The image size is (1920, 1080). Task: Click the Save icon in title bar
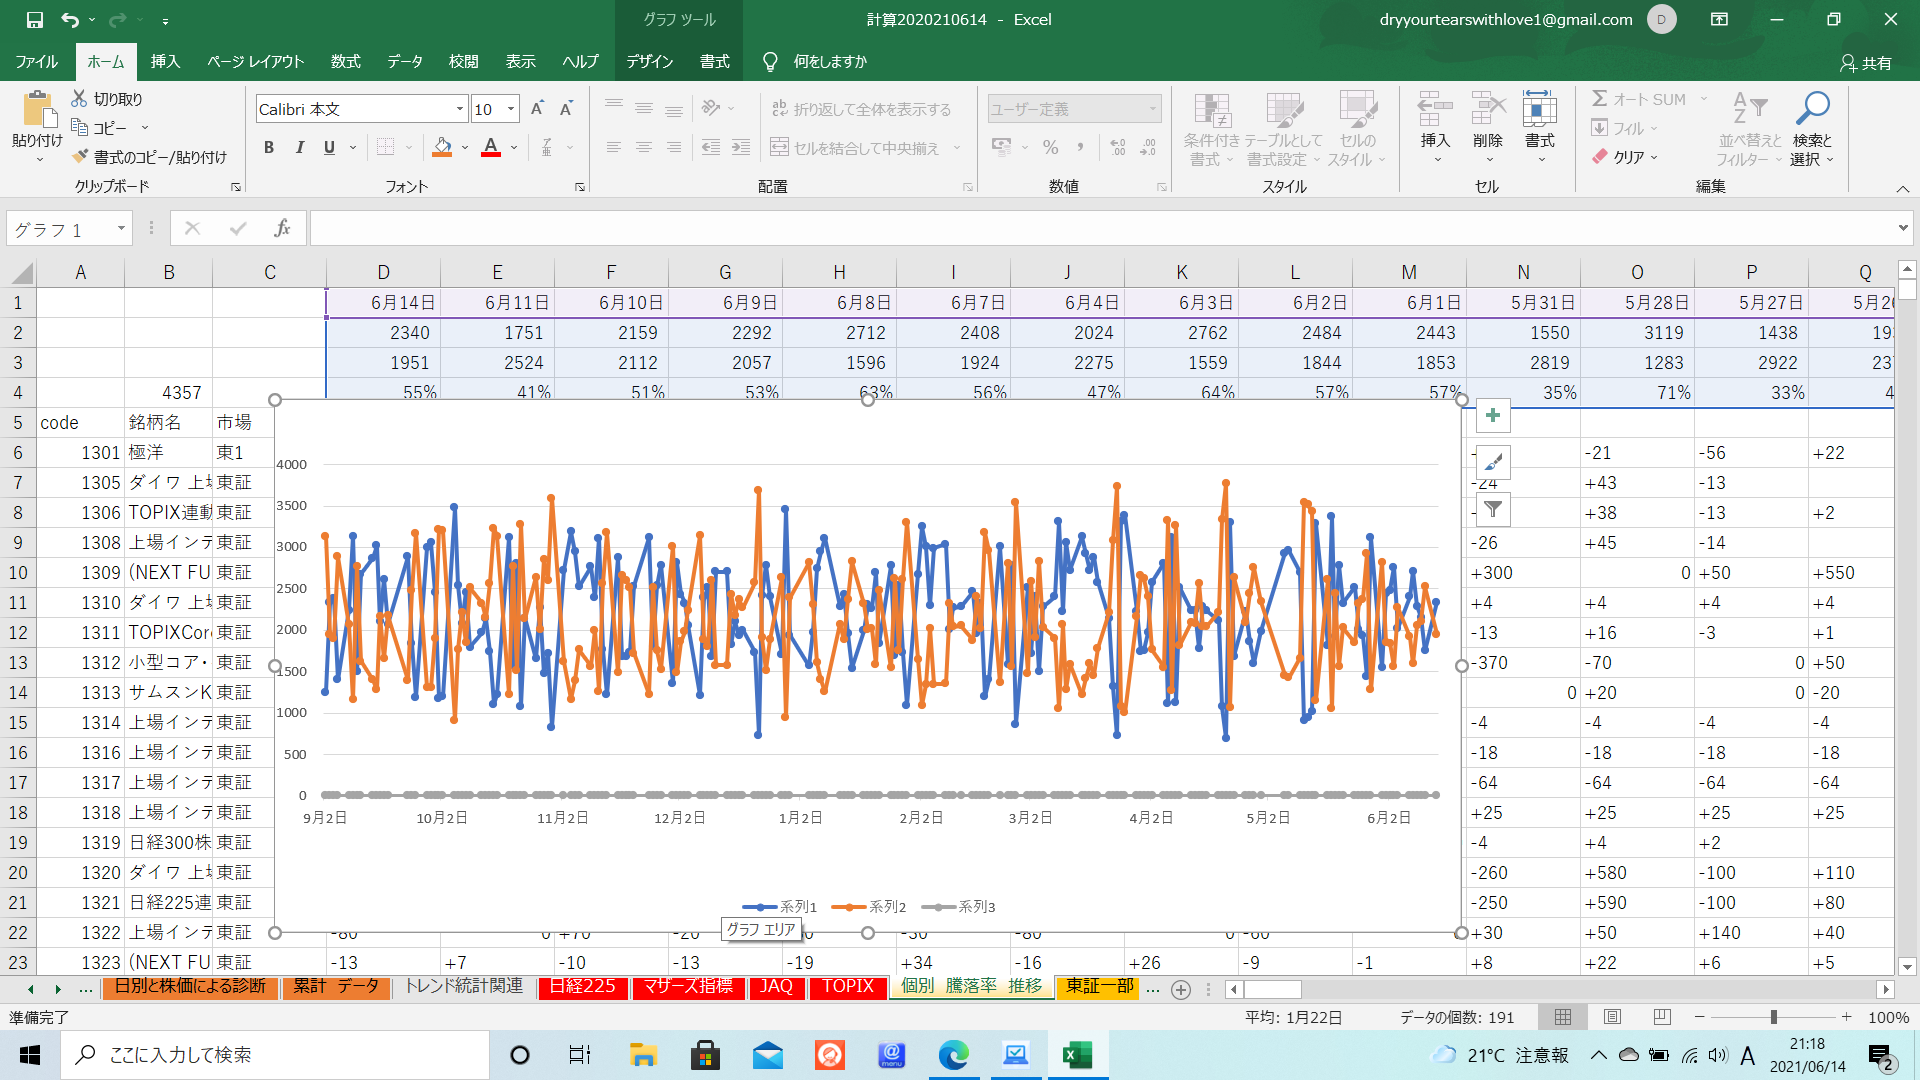[x=35, y=19]
